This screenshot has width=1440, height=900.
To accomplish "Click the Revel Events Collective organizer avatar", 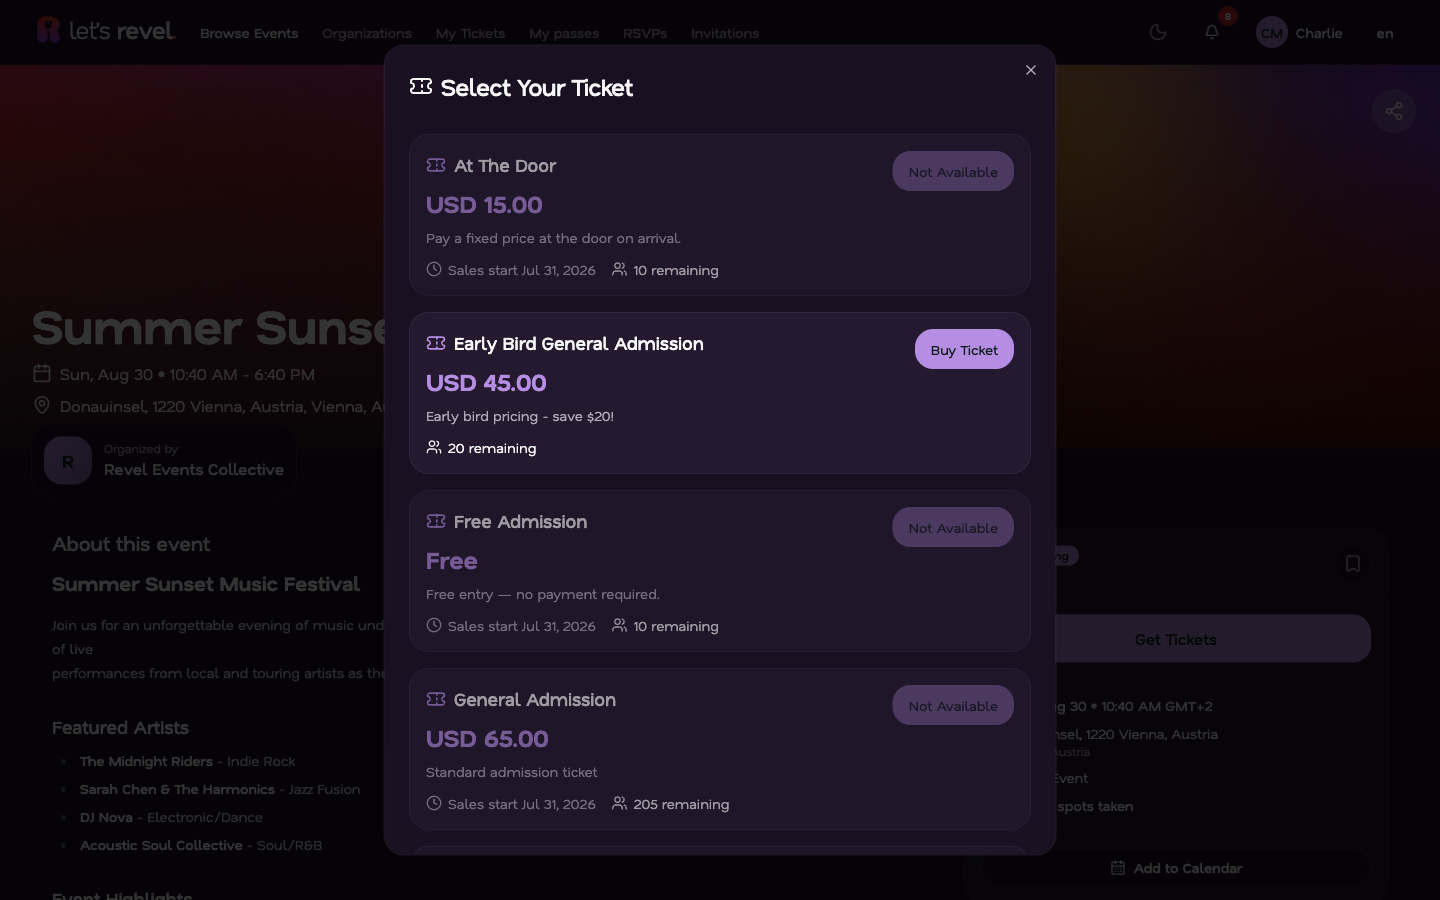I will 68,461.
